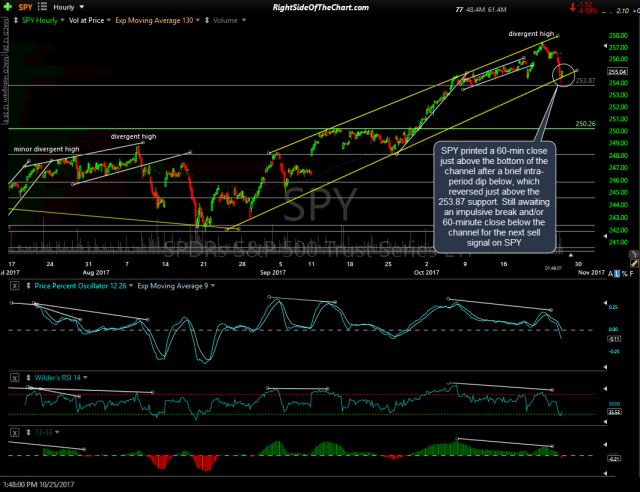640x492 pixels.
Task: Open the Wilder's RSI 14 dropdown
Action: [85, 378]
